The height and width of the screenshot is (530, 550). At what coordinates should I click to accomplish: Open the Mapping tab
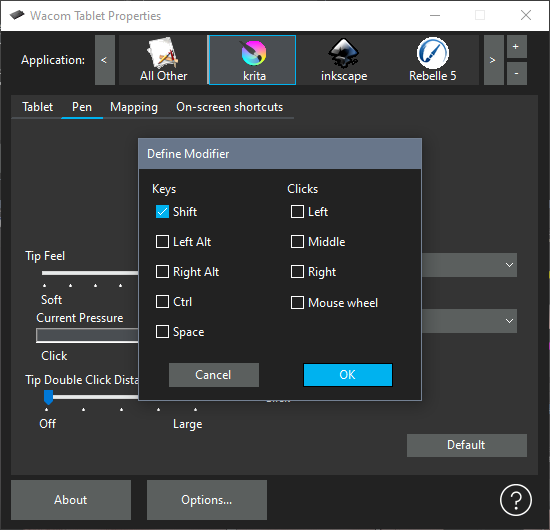[134, 107]
